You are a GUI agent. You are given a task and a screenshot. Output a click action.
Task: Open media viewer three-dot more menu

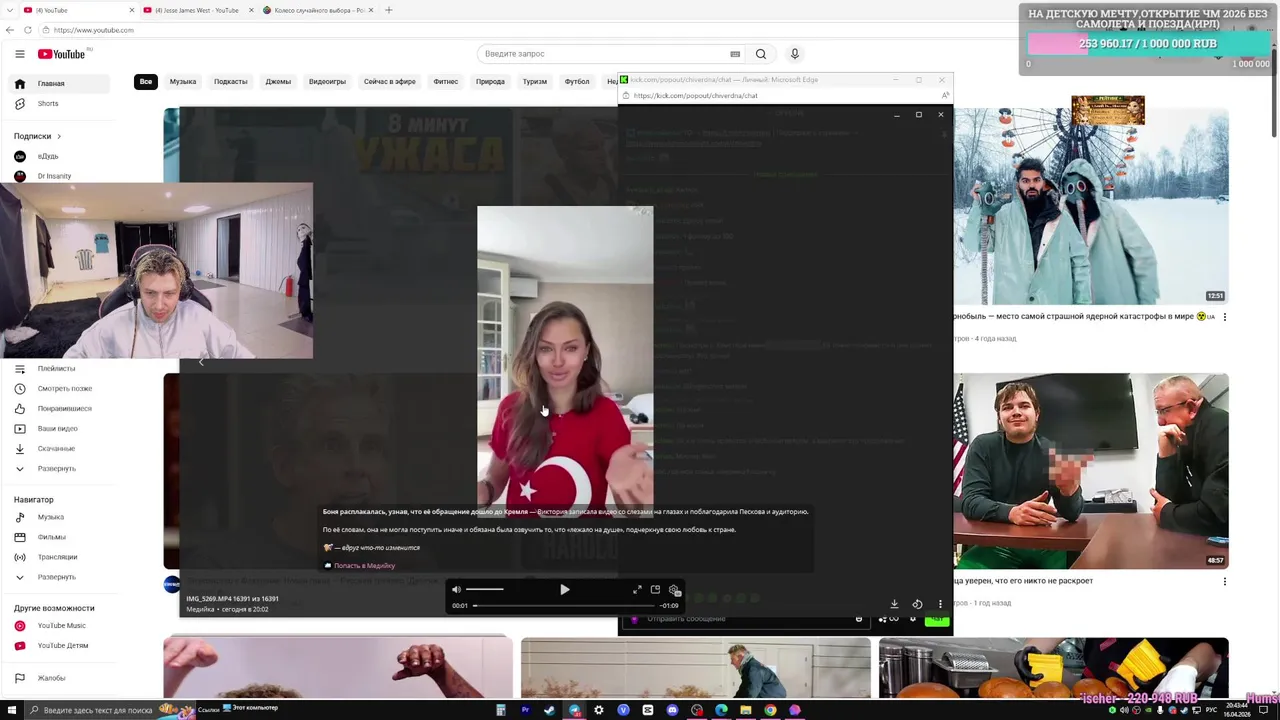click(940, 604)
